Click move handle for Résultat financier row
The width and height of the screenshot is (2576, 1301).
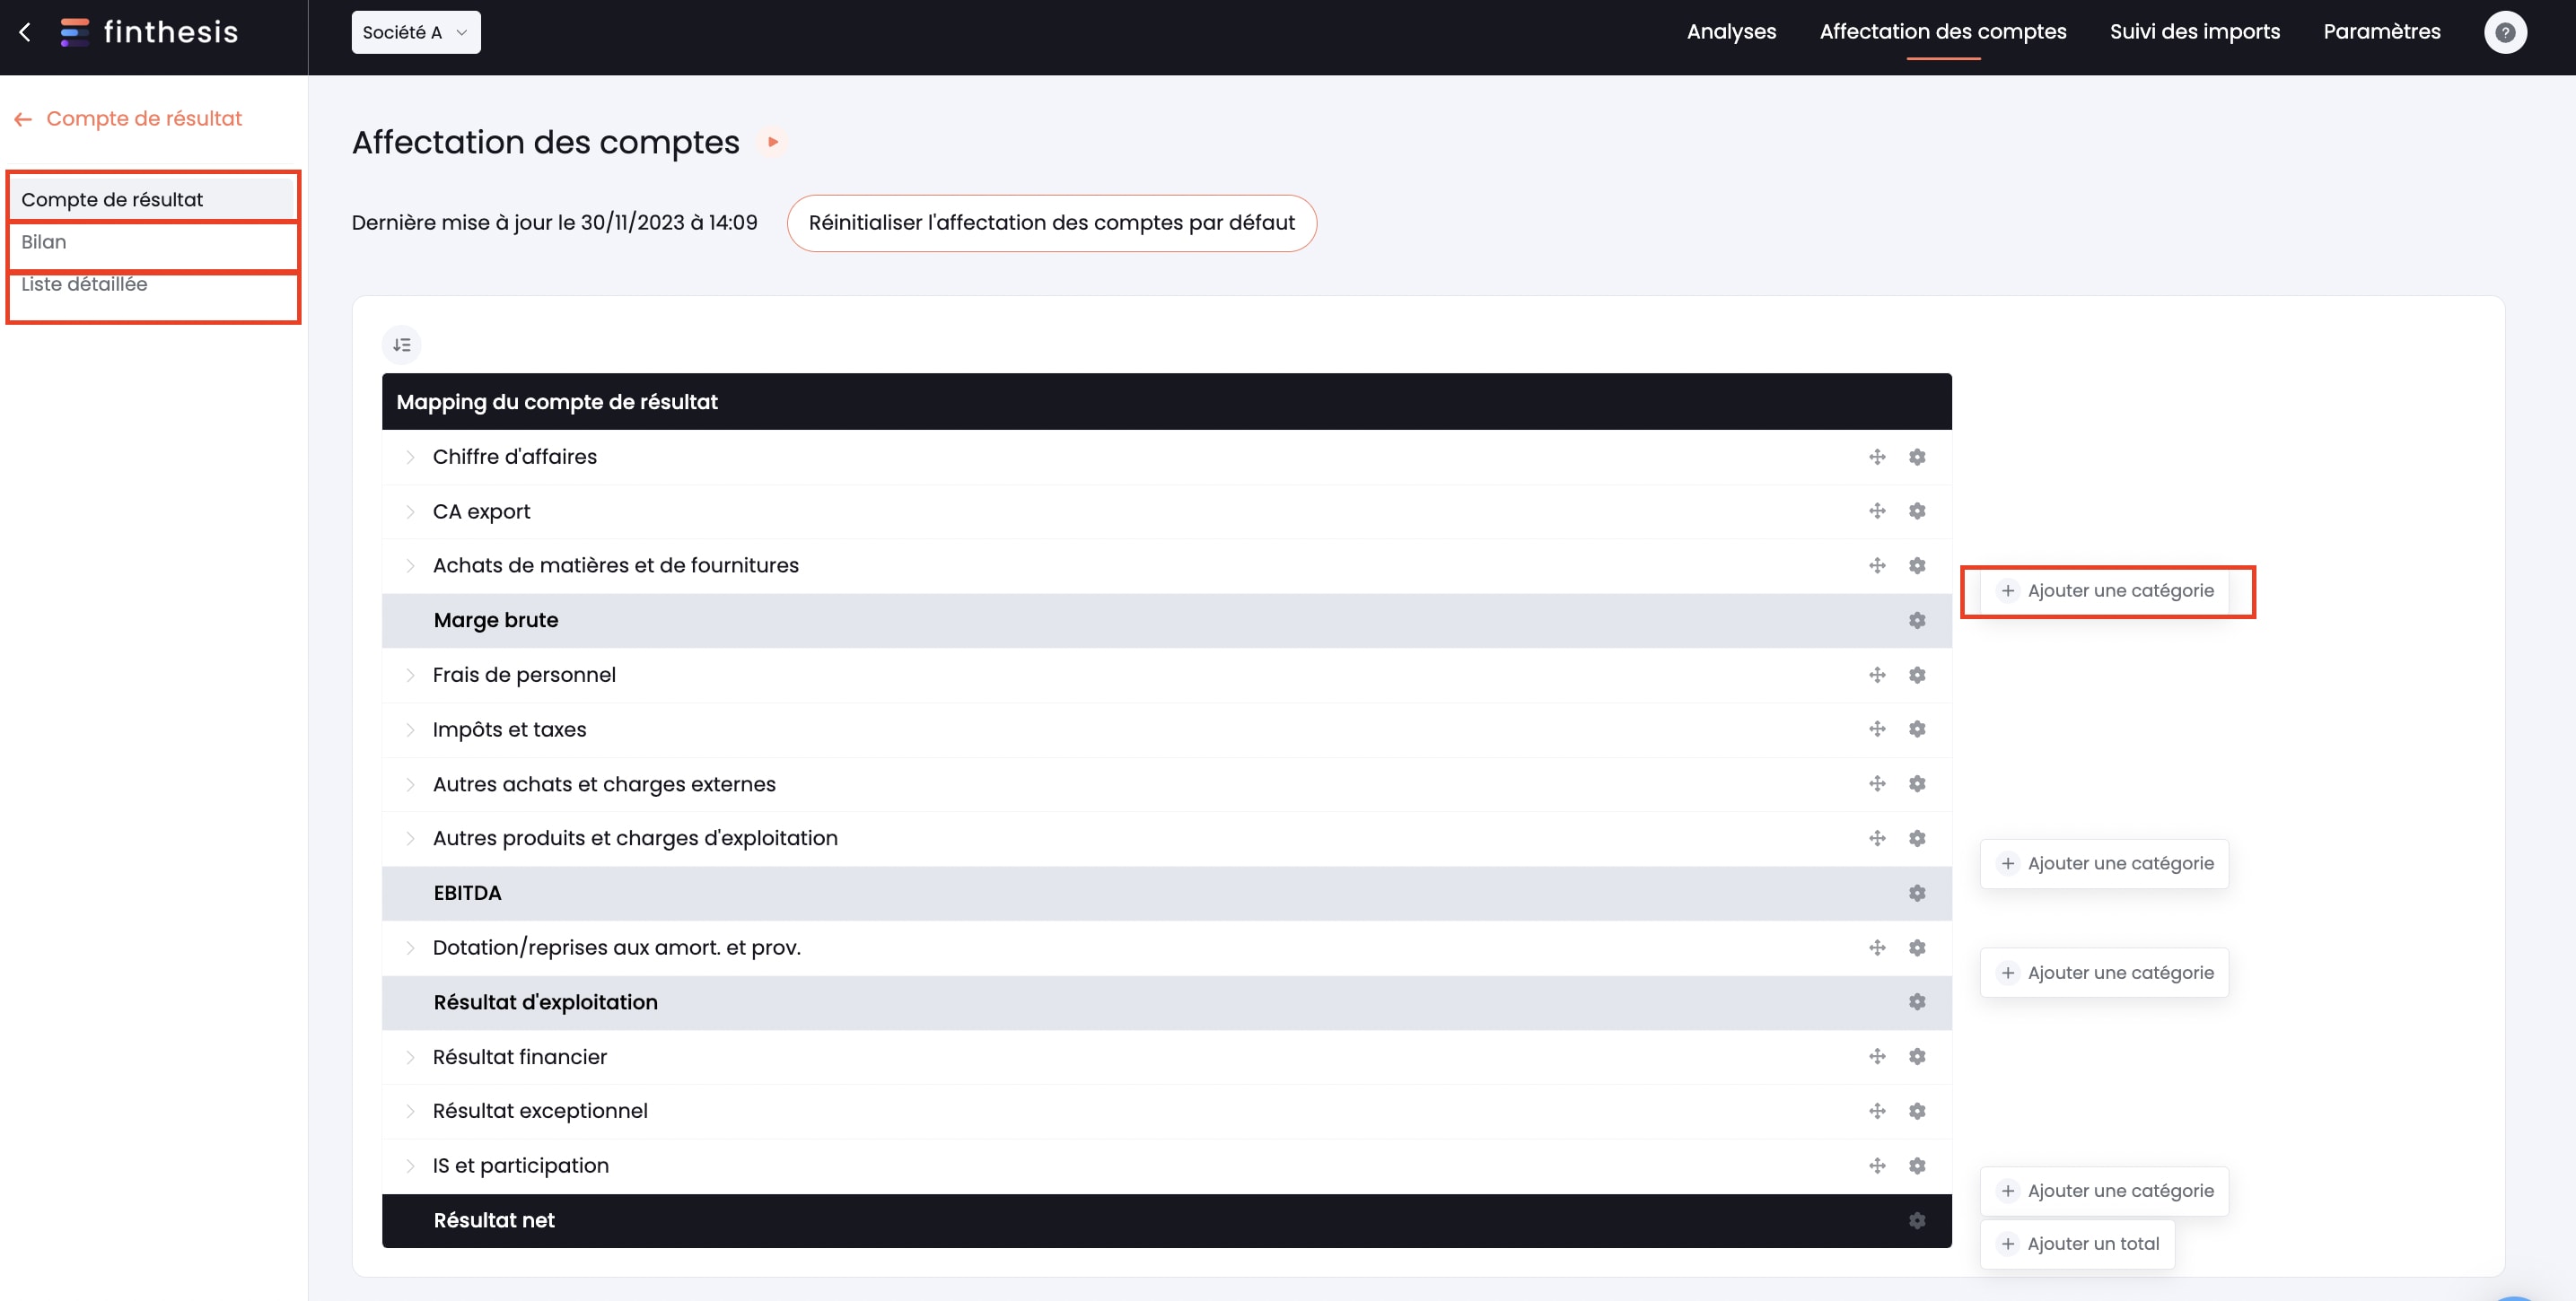(x=1877, y=1057)
